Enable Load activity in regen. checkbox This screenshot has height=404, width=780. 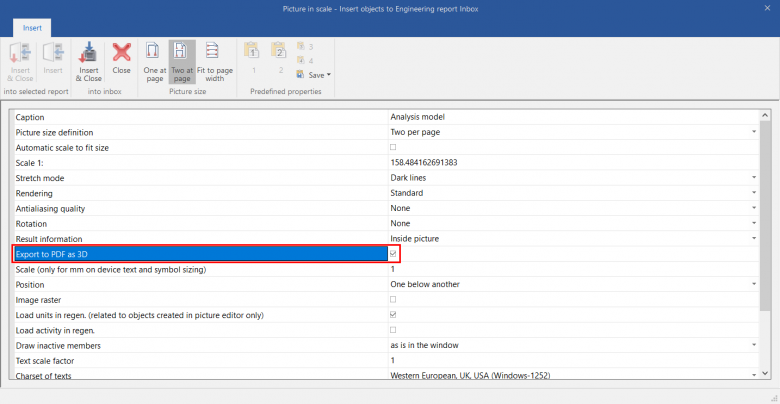pyautogui.click(x=393, y=330)
